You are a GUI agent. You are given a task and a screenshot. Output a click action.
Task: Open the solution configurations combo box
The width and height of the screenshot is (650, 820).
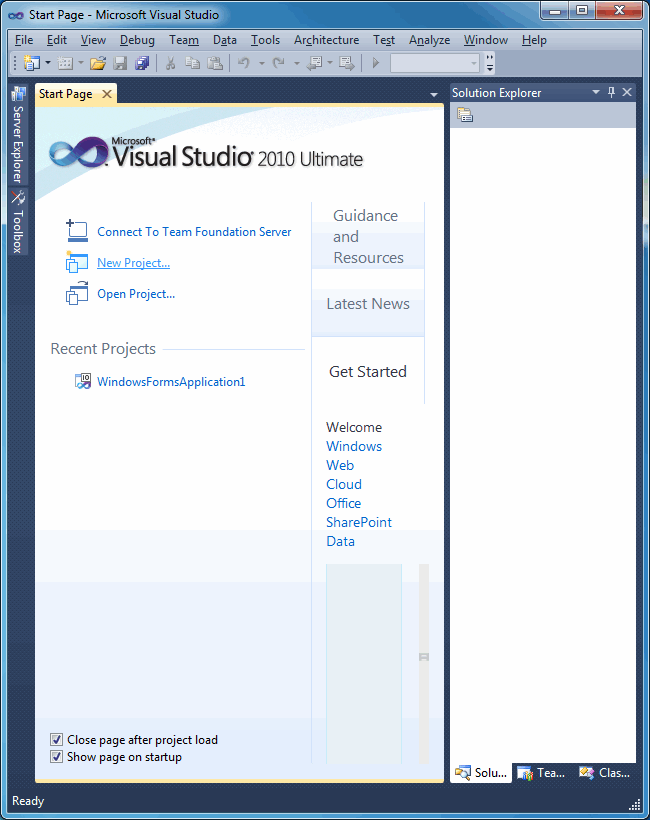coord(435,63)
